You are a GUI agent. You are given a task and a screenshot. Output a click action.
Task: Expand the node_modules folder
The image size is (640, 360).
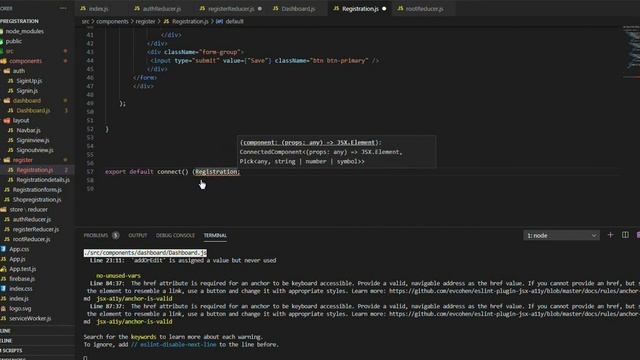click(x=24, y=31)
